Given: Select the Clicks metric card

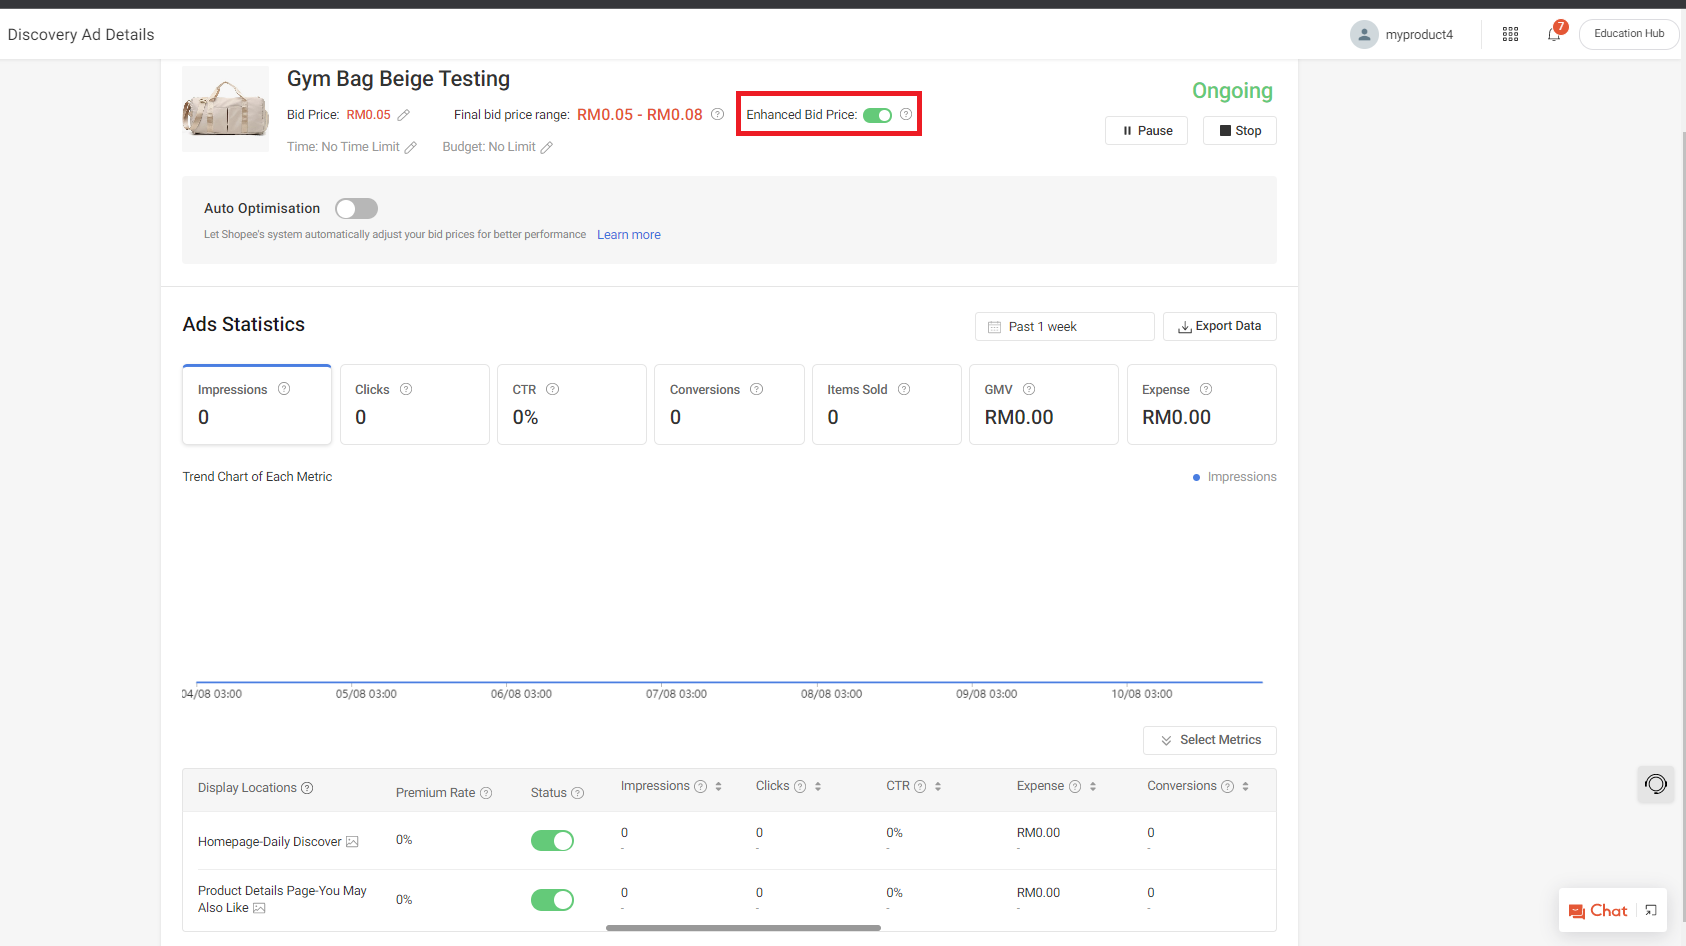Looking at the screenshot, I should 414,404.
